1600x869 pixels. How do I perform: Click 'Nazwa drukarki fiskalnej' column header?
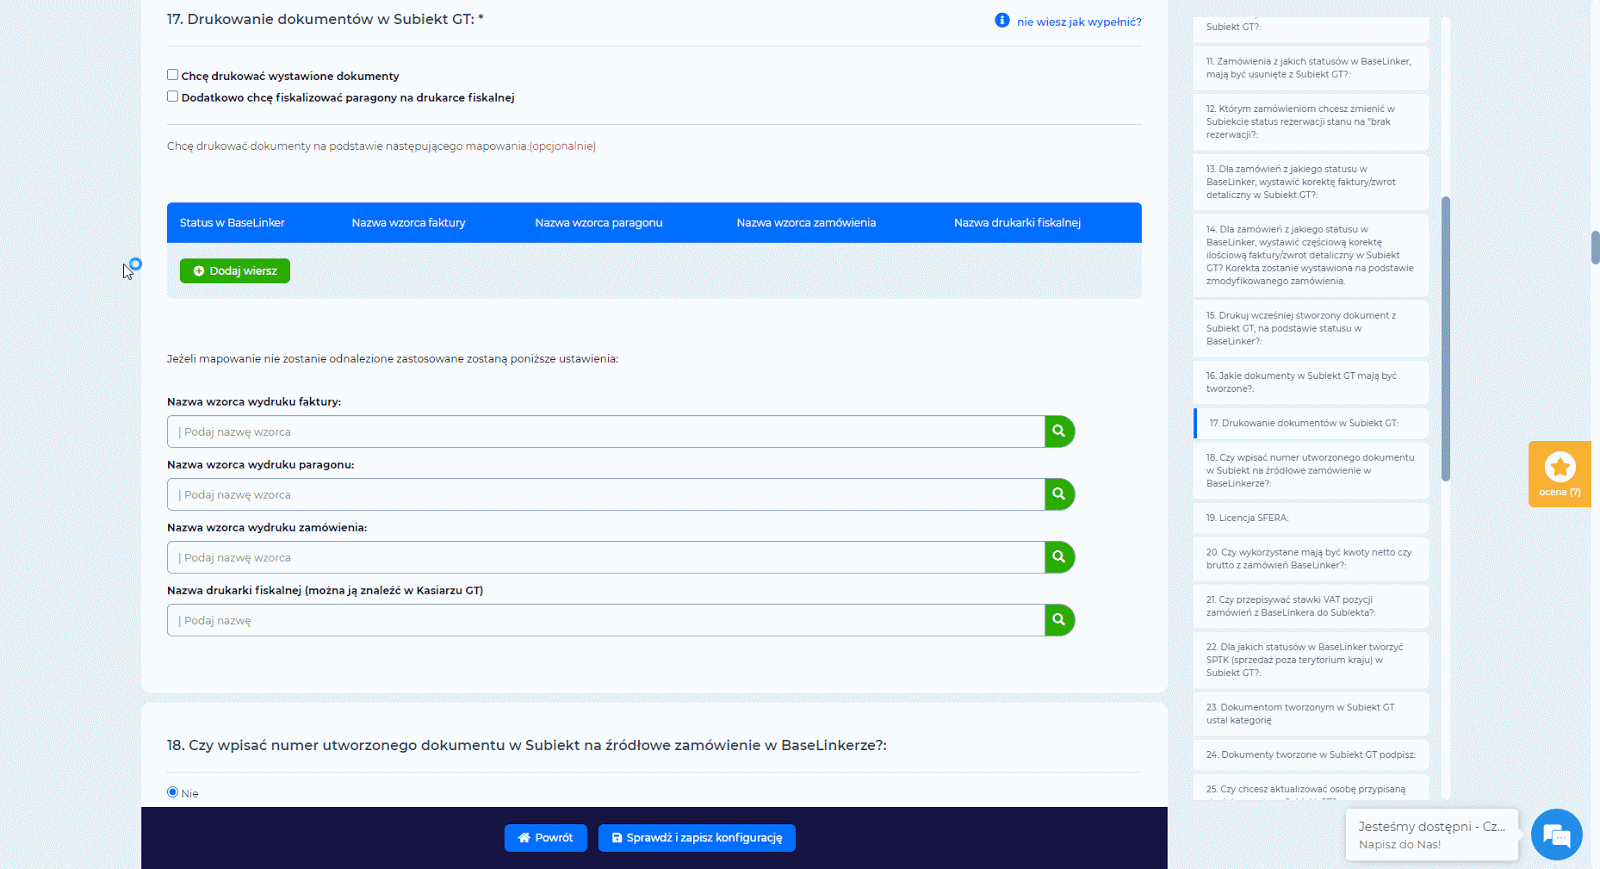coord(1017,223)
